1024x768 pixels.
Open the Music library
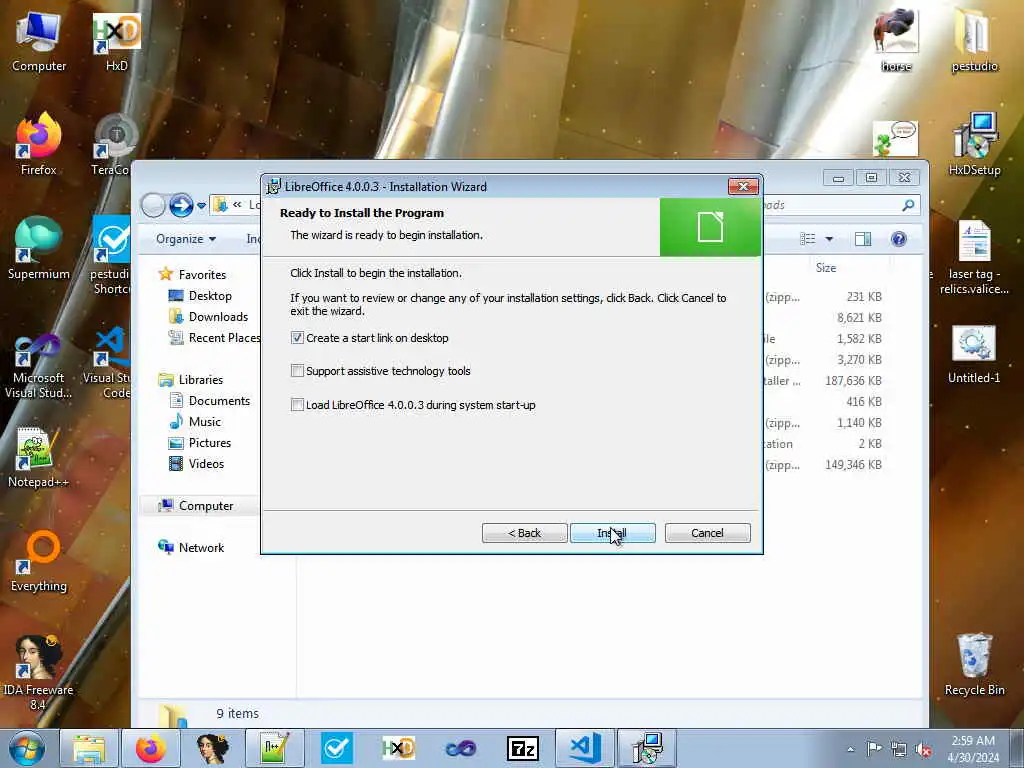[204, 421]
